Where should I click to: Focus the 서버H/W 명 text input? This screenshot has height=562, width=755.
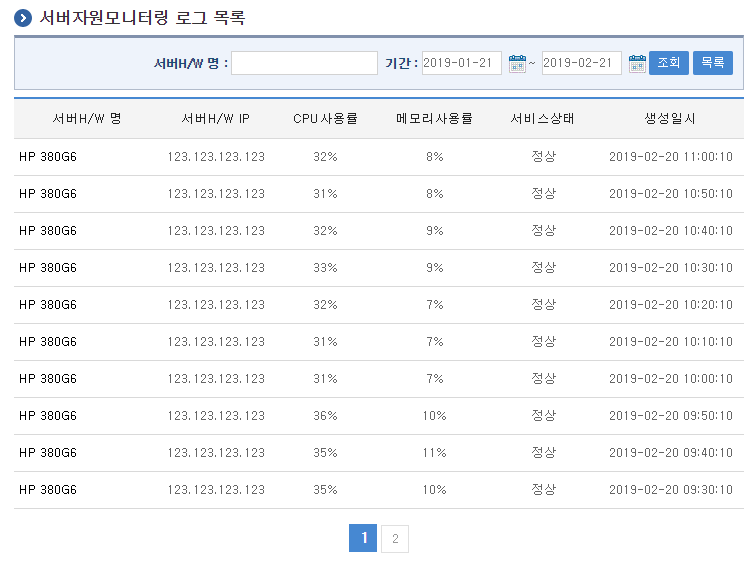pyautogui.click(x=304, y=63)
